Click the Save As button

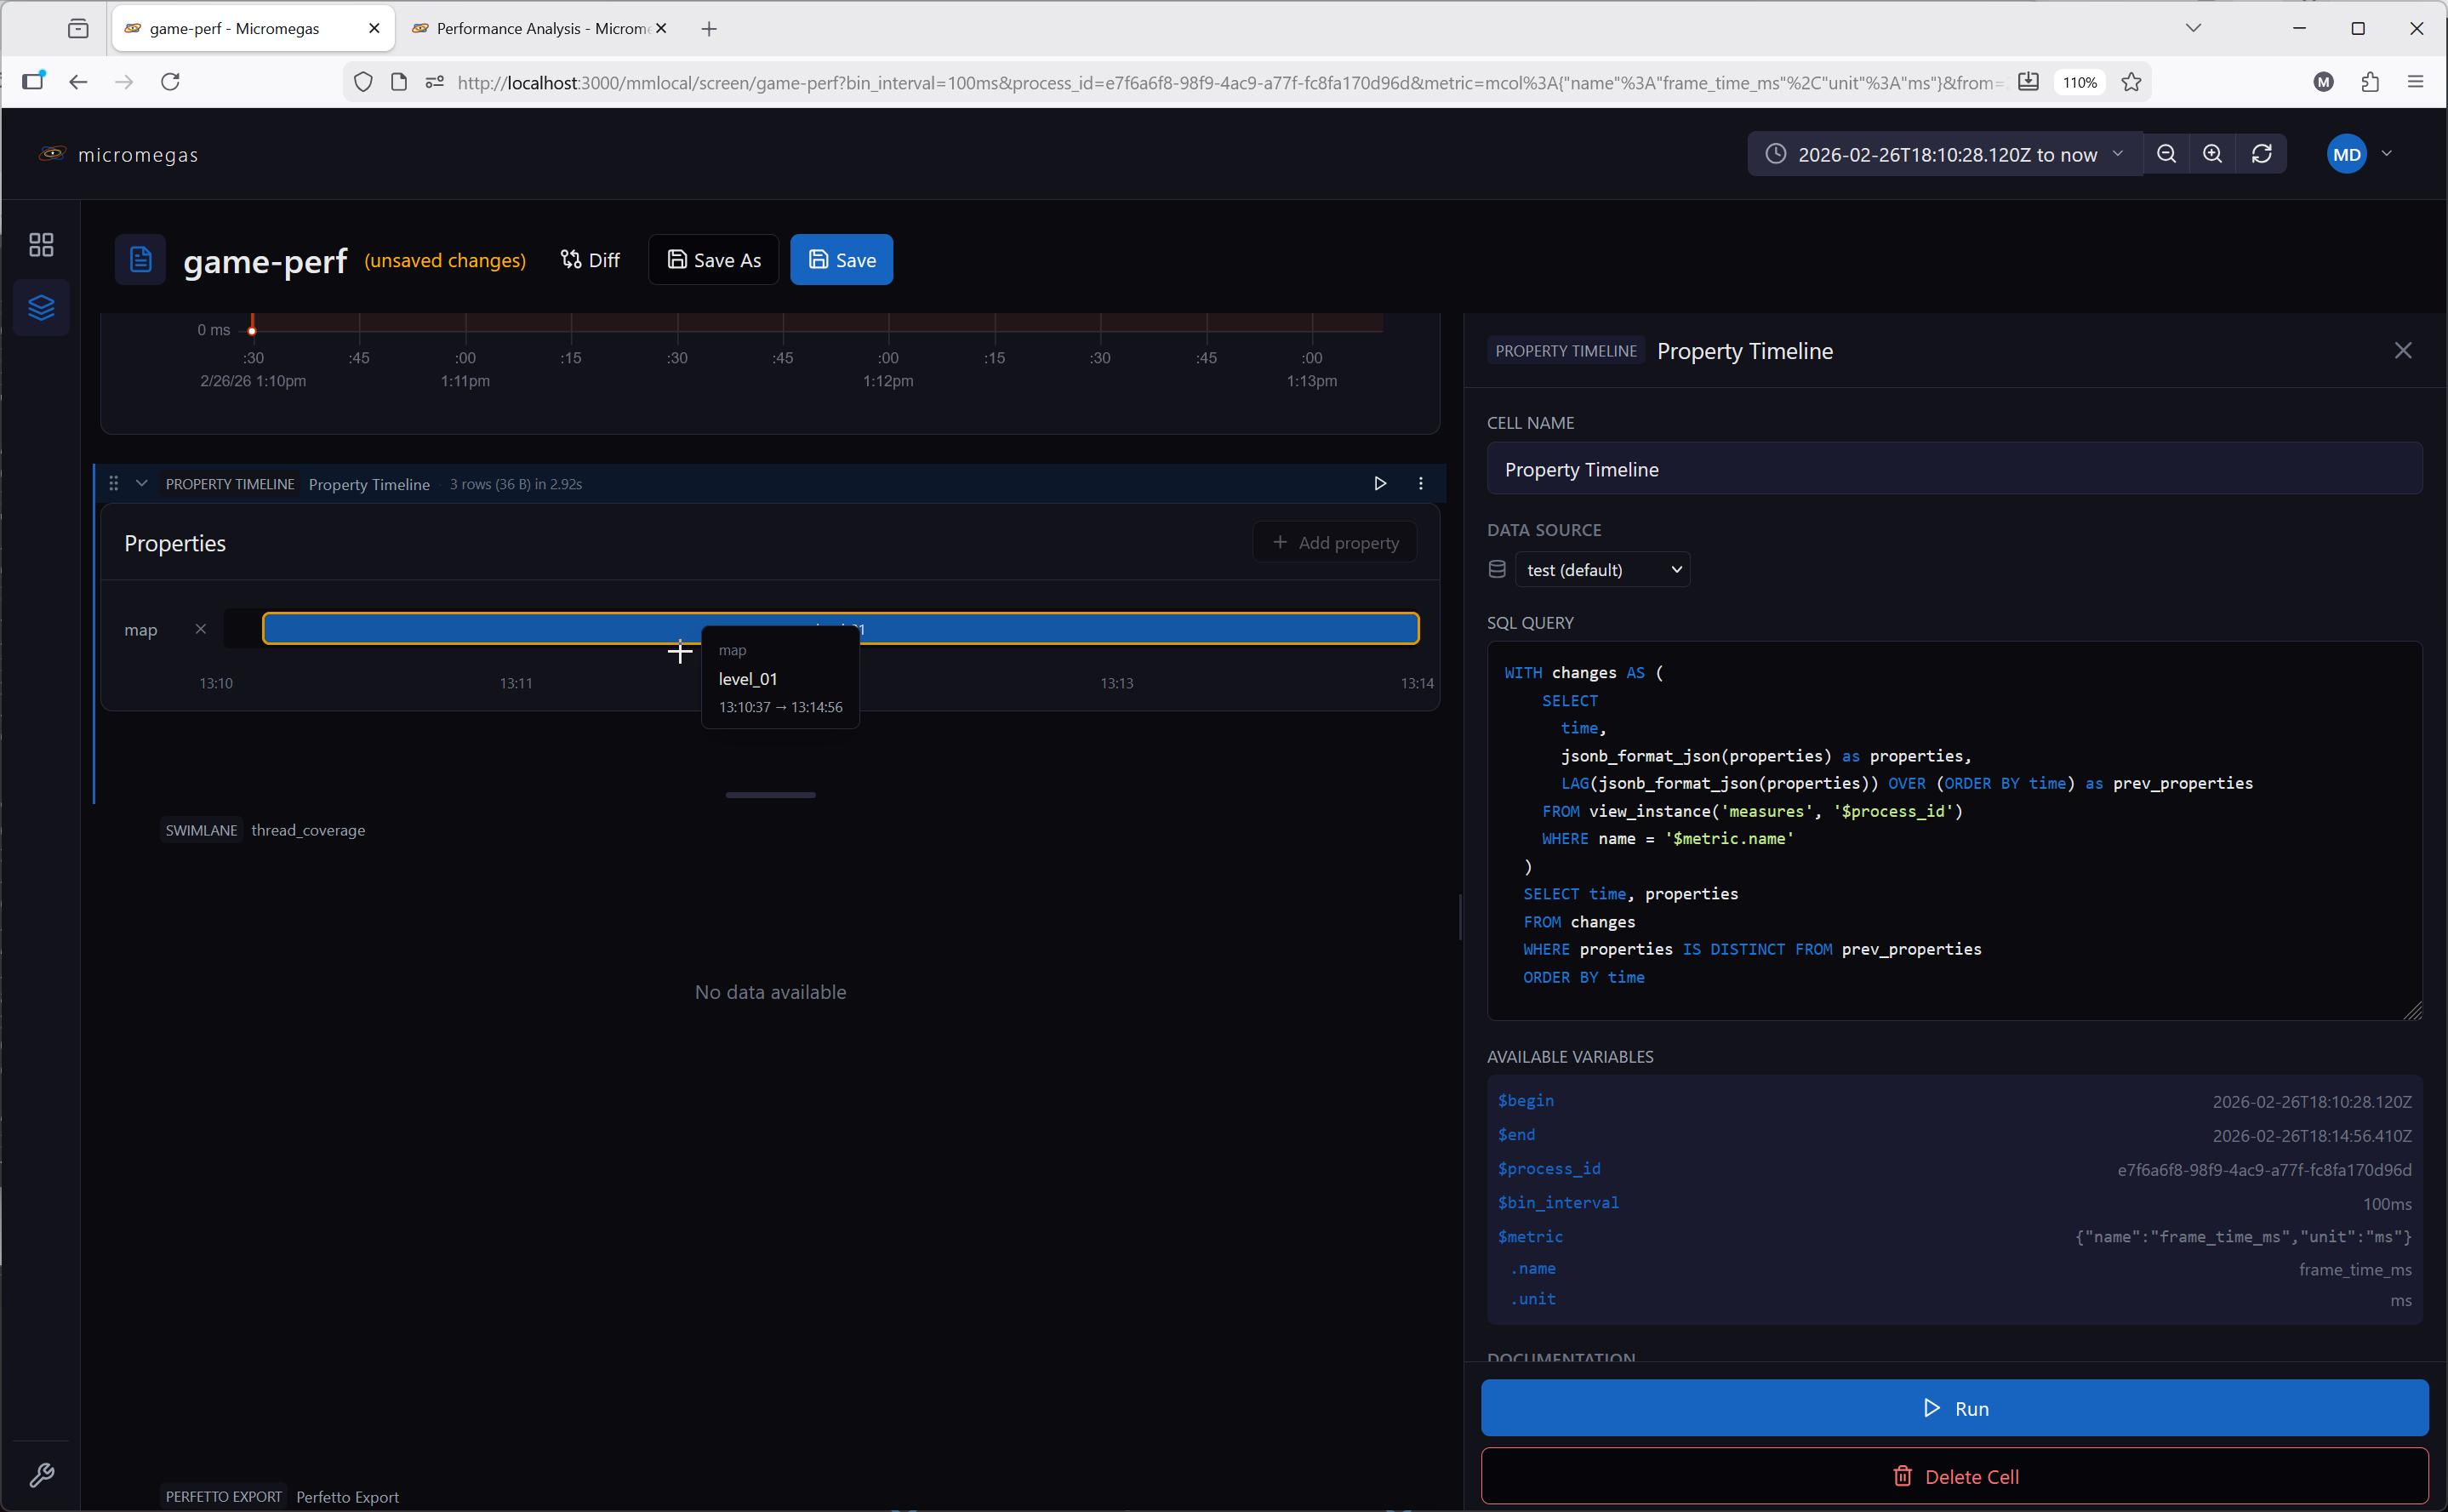(714, 260)
